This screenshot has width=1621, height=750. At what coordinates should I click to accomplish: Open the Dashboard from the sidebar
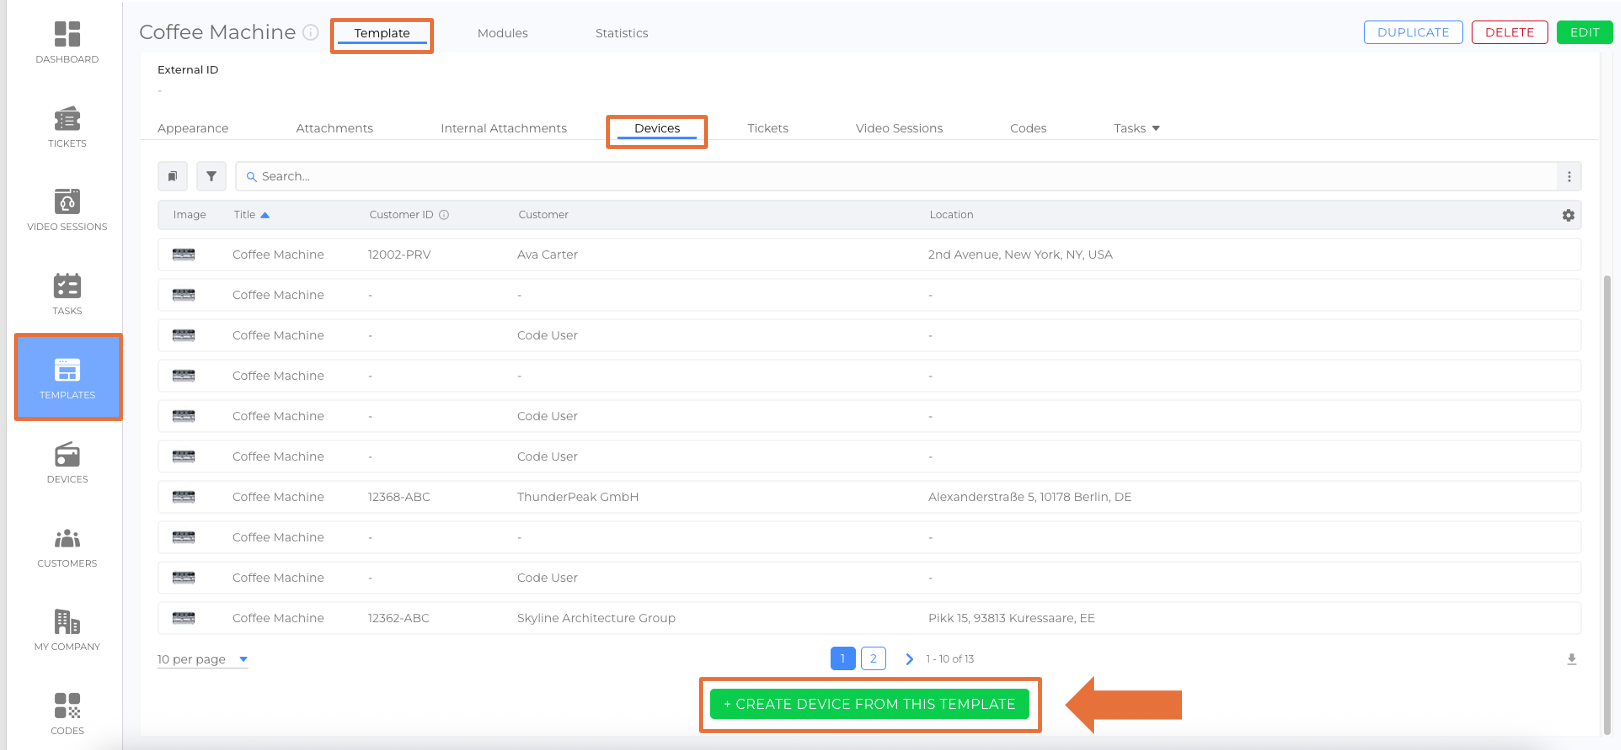tap(67, 42)
